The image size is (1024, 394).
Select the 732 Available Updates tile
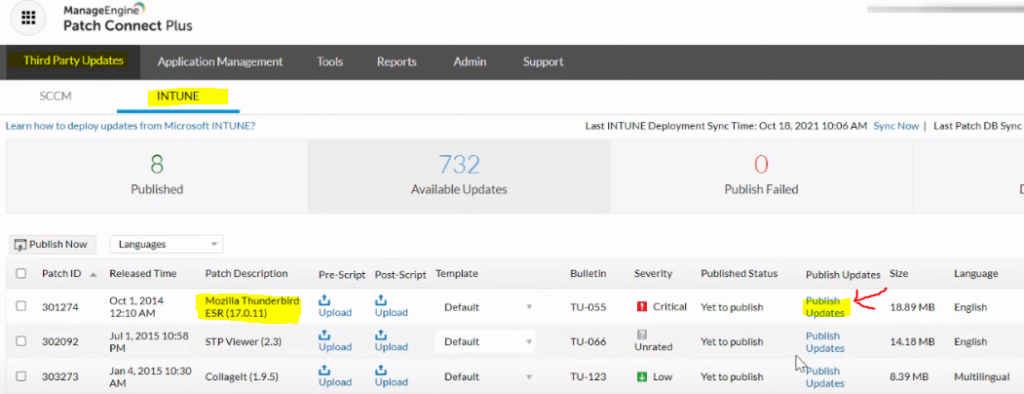(459, 176)
